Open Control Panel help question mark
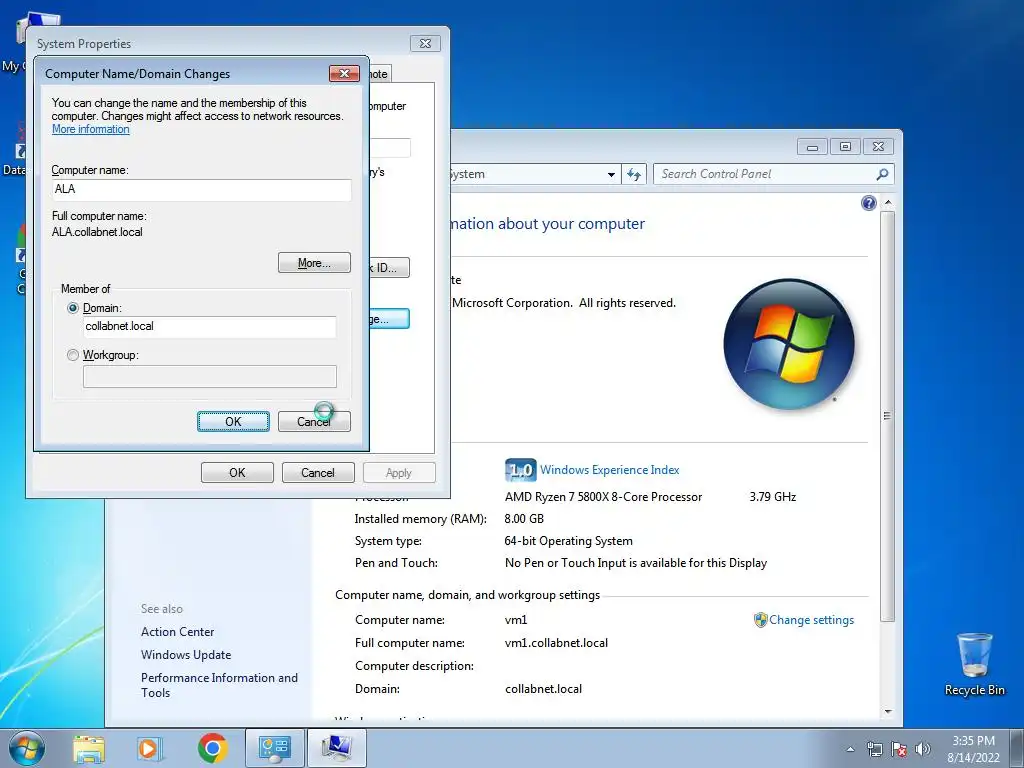The image size is (1024, 768). coord(869,203)
